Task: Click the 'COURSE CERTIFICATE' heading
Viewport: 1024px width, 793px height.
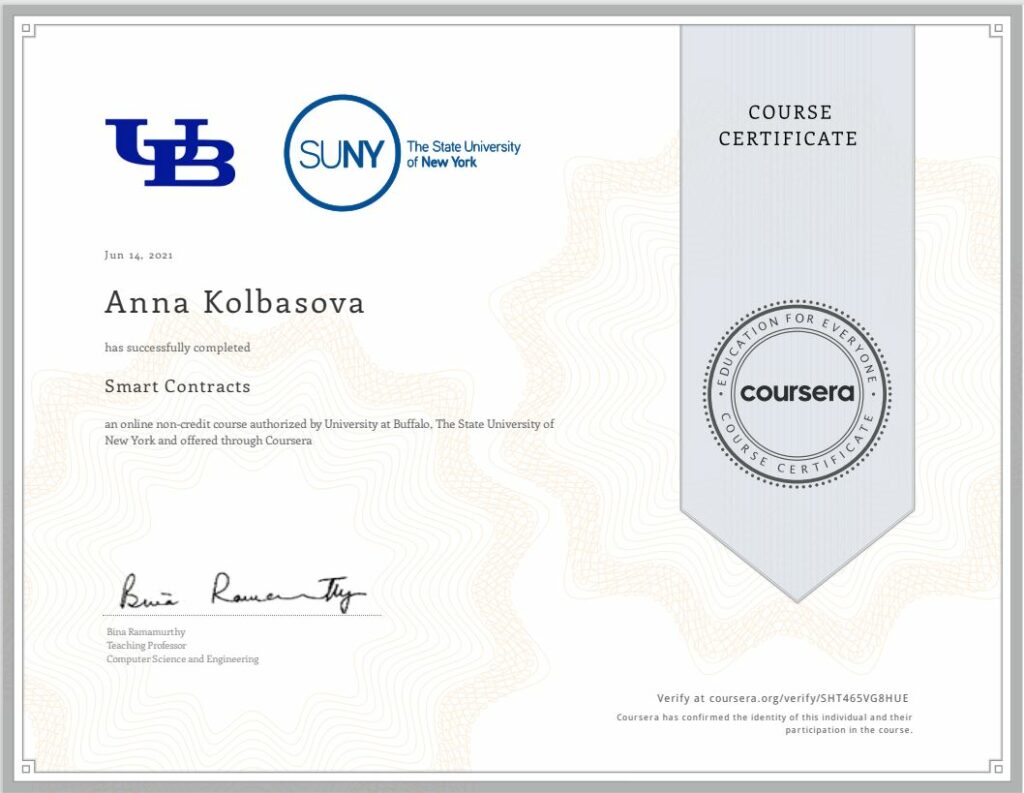Action: (788, 125)
